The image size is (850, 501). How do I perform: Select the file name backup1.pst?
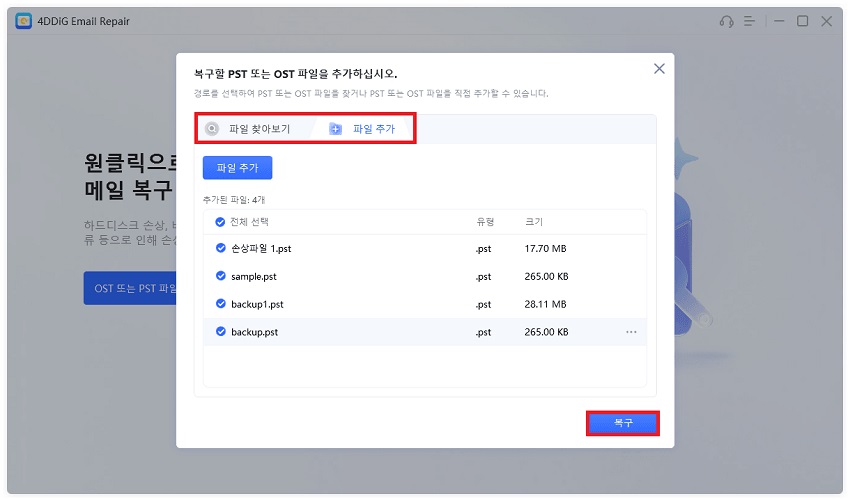pos(257,304)
